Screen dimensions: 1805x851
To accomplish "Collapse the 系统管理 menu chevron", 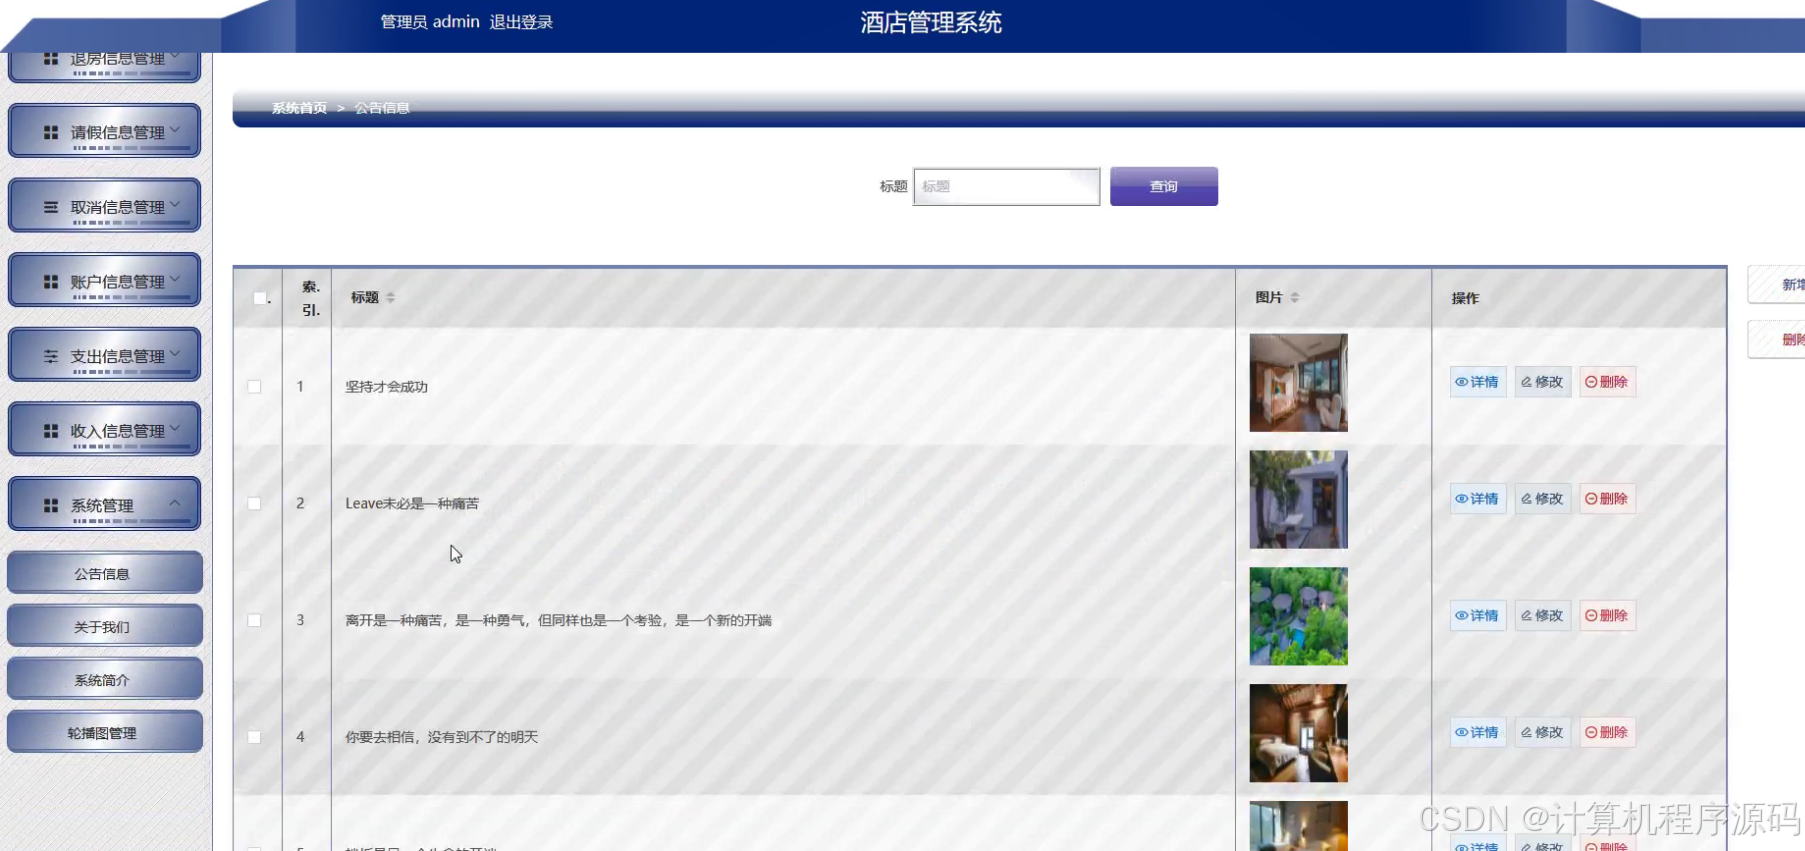I will (x=175, y=504).
